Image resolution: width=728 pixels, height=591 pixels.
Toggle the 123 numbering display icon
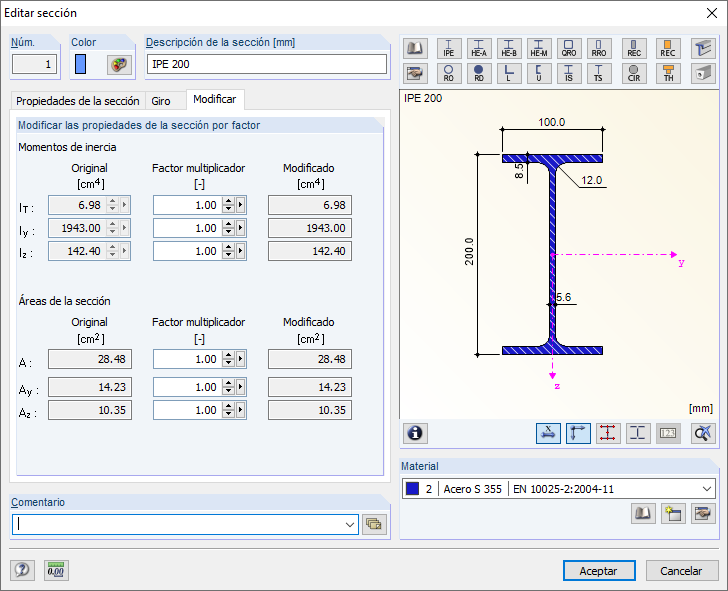tap(668, 433)
